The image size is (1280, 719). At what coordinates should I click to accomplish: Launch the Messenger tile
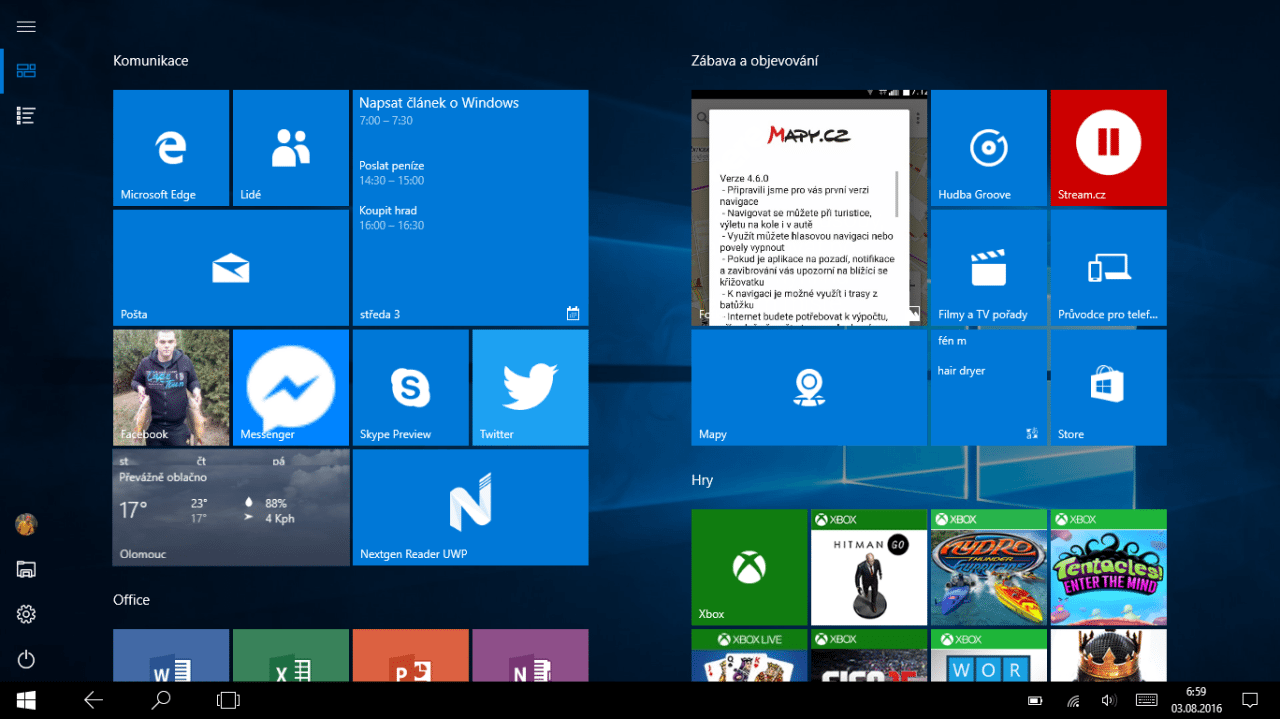(291, 388)
